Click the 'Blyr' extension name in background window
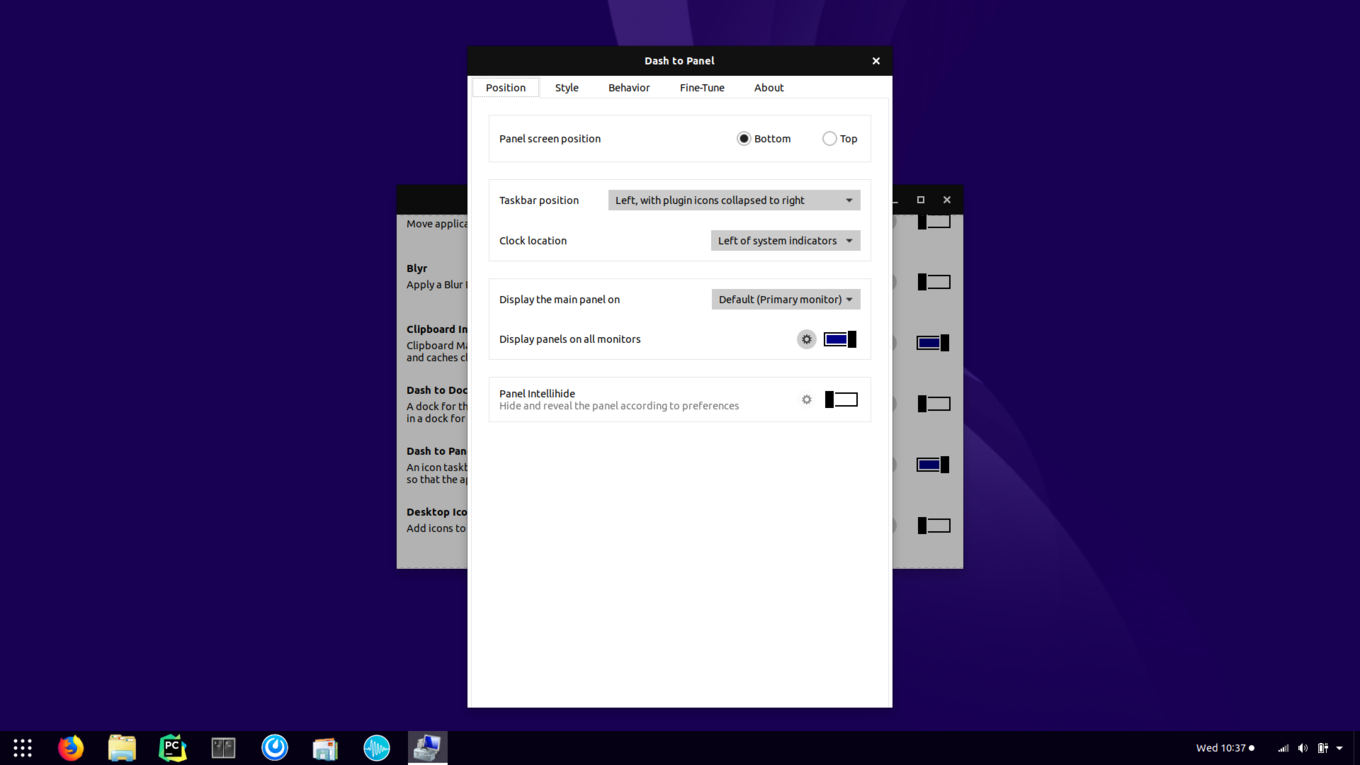Viewport: 1360px width, 765px height. coord(417,269)
